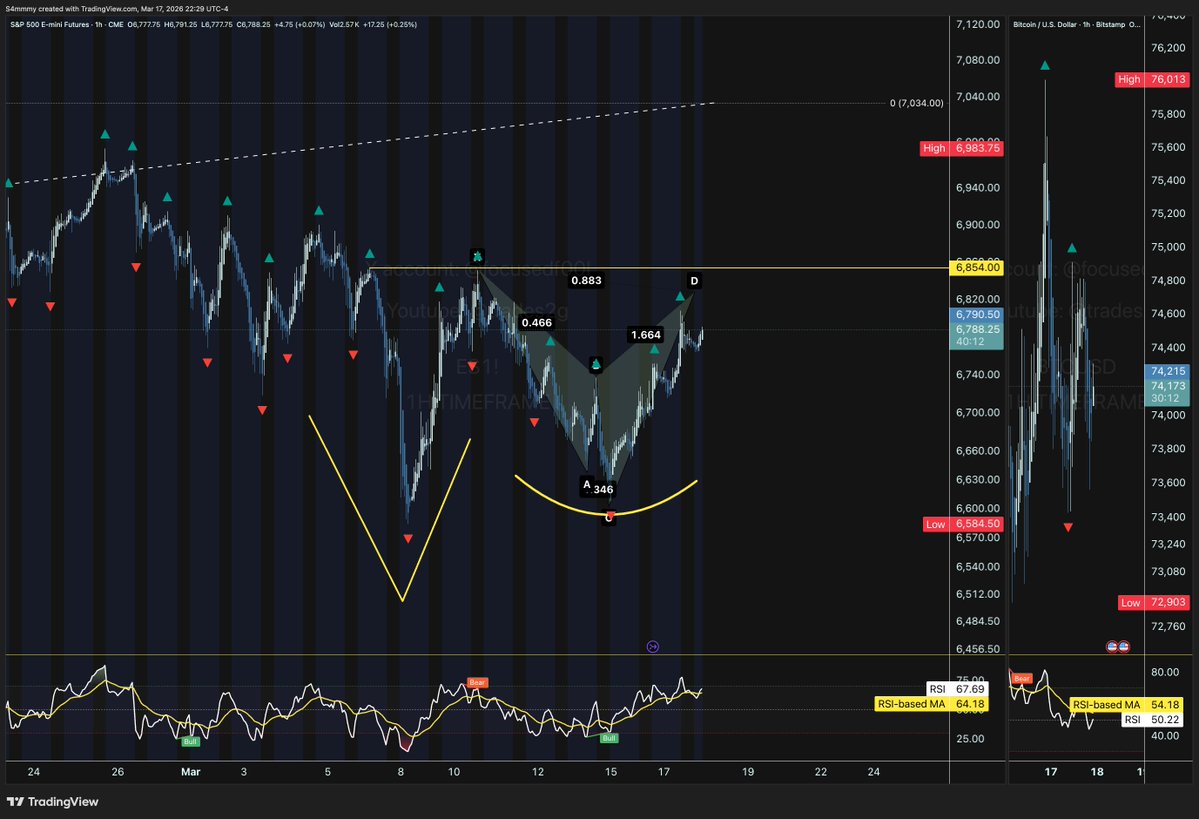Viewport: 1199px width, 819px height.
Task: Click the 6,790.50 blue price tag
Action: 976,314
